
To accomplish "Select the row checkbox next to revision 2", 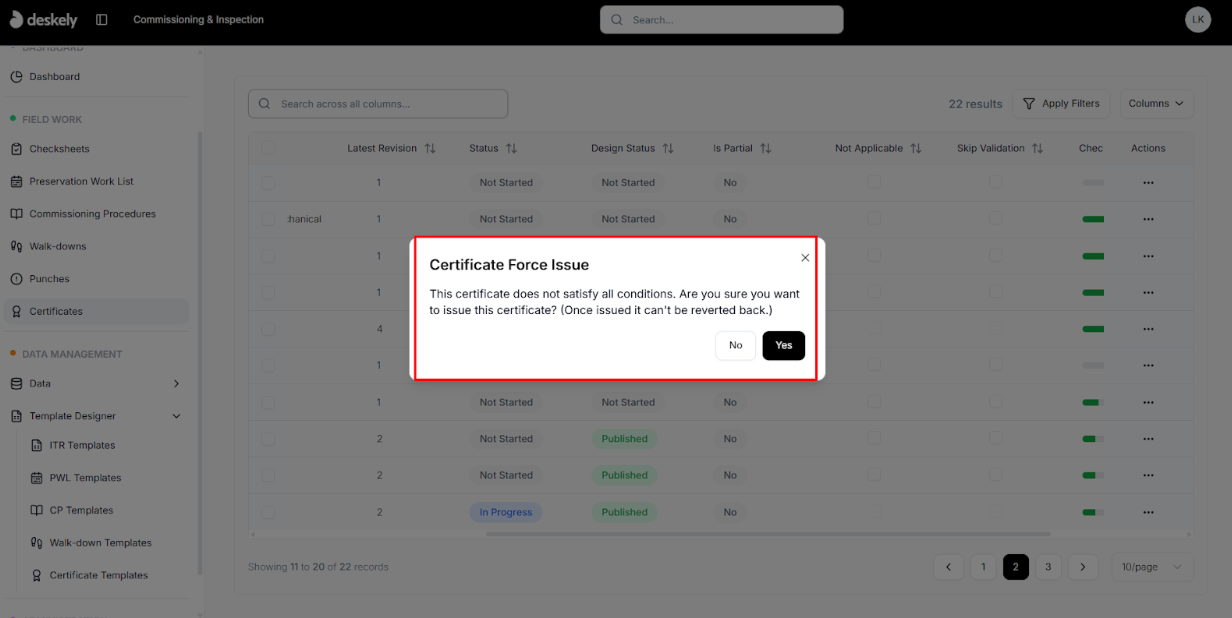I will [x=268, y=438].
